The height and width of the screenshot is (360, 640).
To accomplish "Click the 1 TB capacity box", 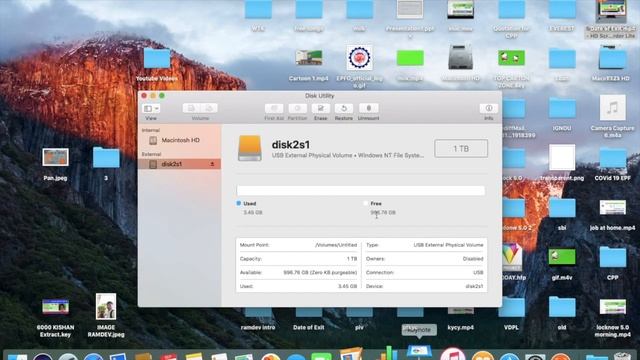I will point(461,149).
